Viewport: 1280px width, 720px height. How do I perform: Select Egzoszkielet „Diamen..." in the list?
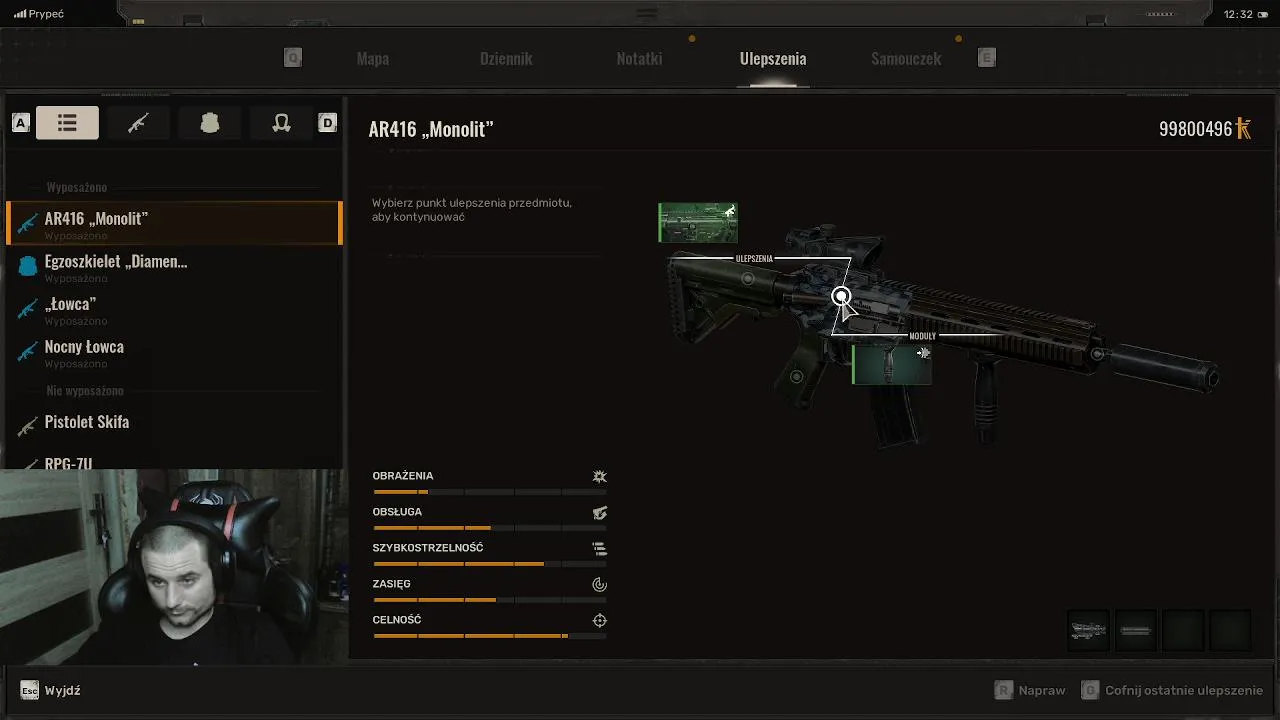175,266
